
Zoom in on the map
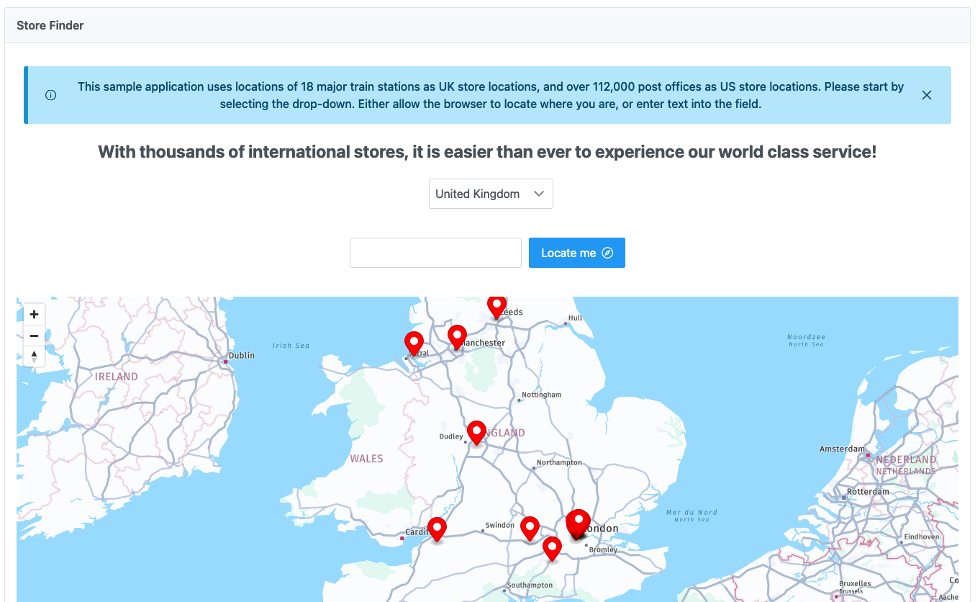(33, 313)
